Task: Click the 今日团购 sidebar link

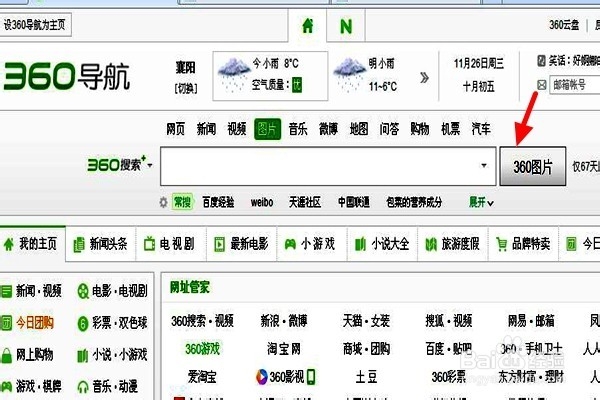Action: [x=35, y=323]
